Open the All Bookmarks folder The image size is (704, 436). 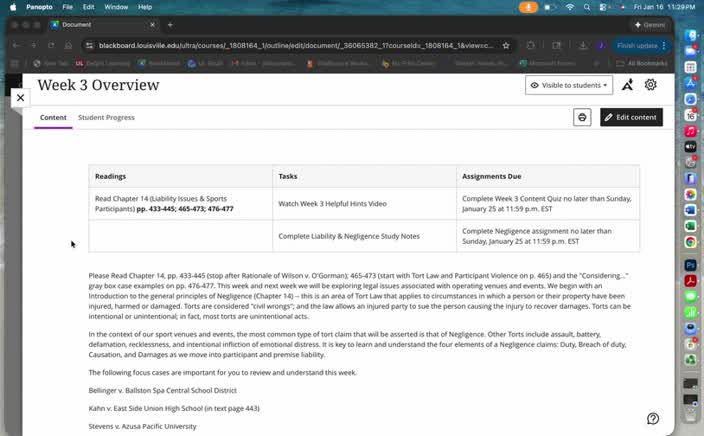tap(642, 63)
